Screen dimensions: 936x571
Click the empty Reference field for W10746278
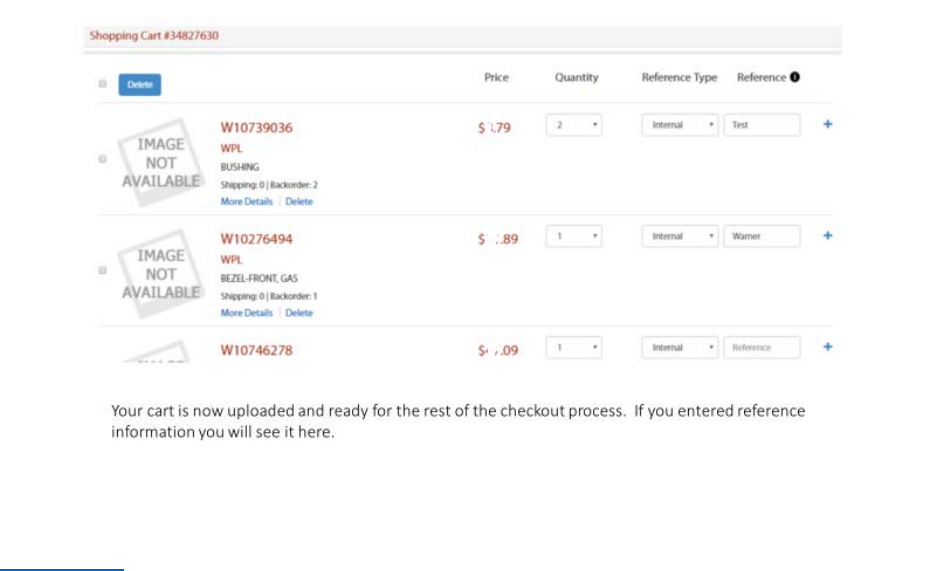762,347
